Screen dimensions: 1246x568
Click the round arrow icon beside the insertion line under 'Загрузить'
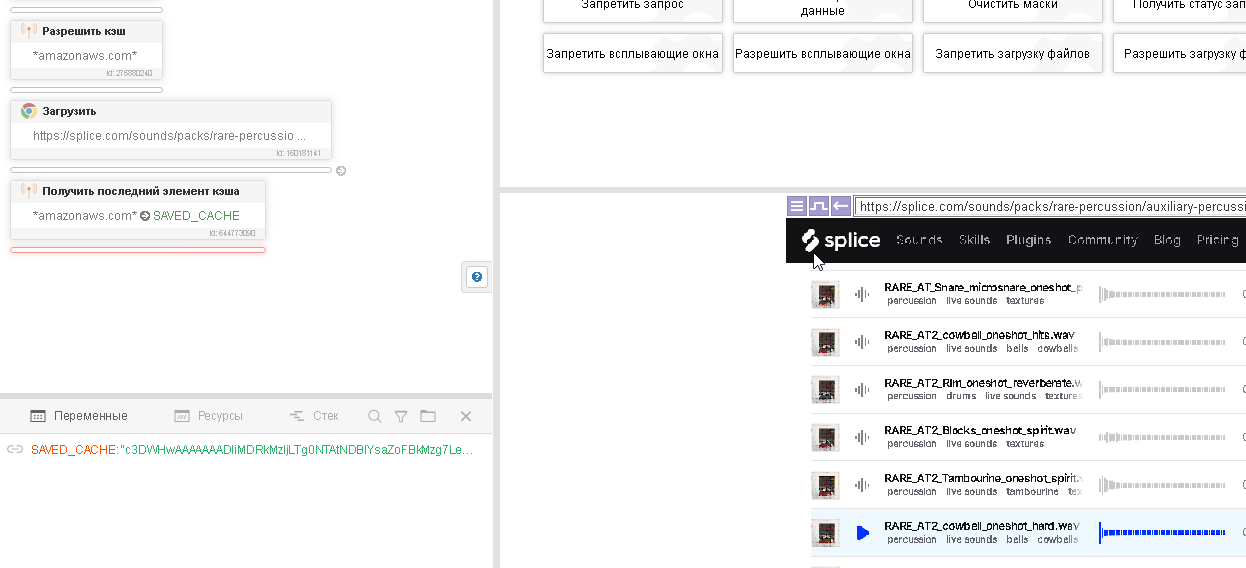(x=341, y=170)
